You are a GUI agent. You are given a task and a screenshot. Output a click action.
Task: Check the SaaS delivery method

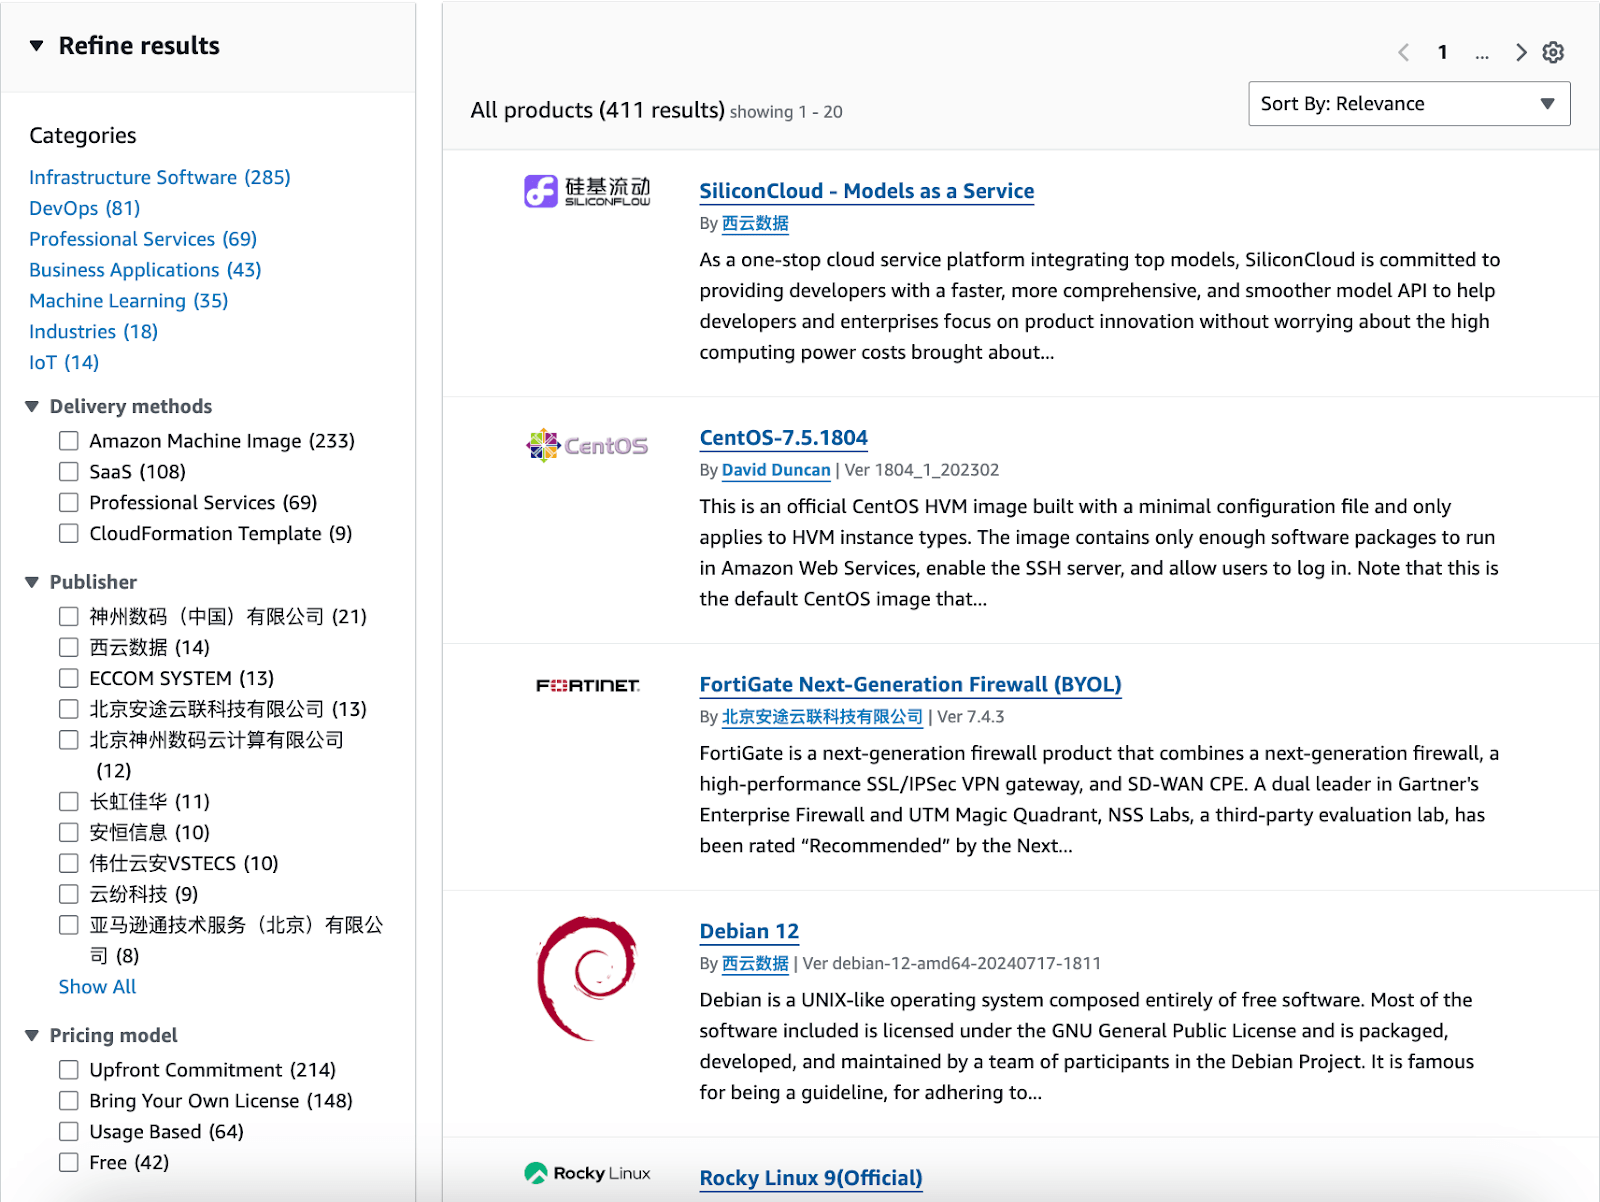[69, 472]
